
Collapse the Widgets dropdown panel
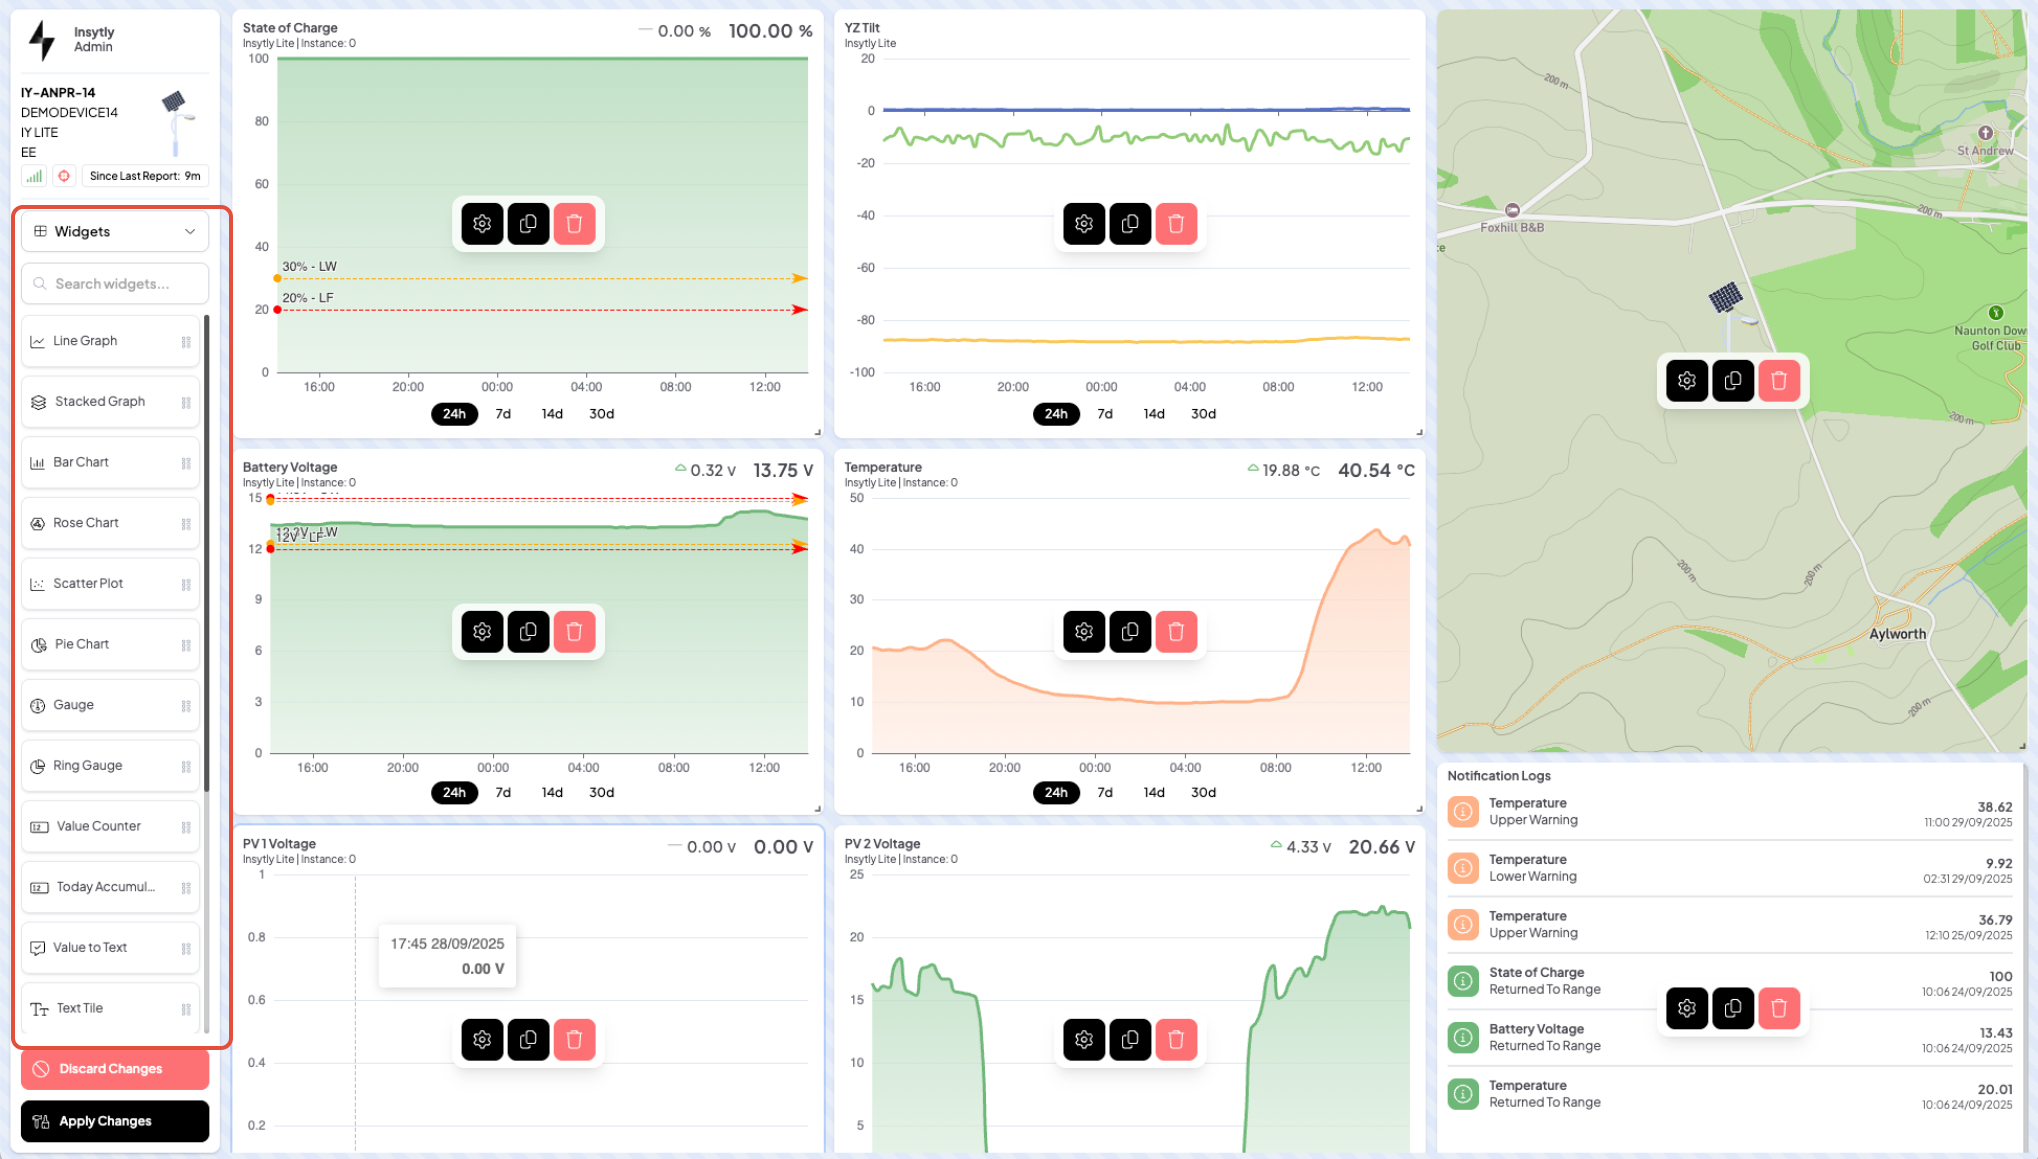[114, 231]
